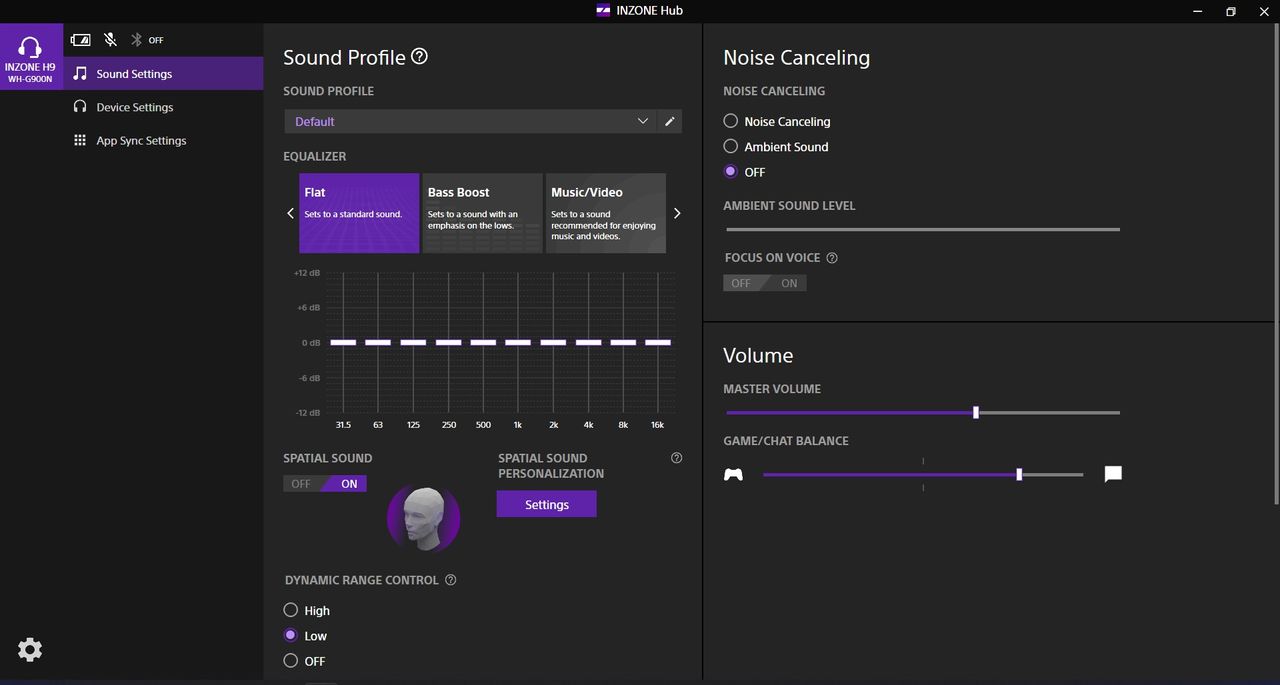Show next equalizer presets with right arrow
The width and height of the screenshot is (1280, 685).
coord(677,213)
